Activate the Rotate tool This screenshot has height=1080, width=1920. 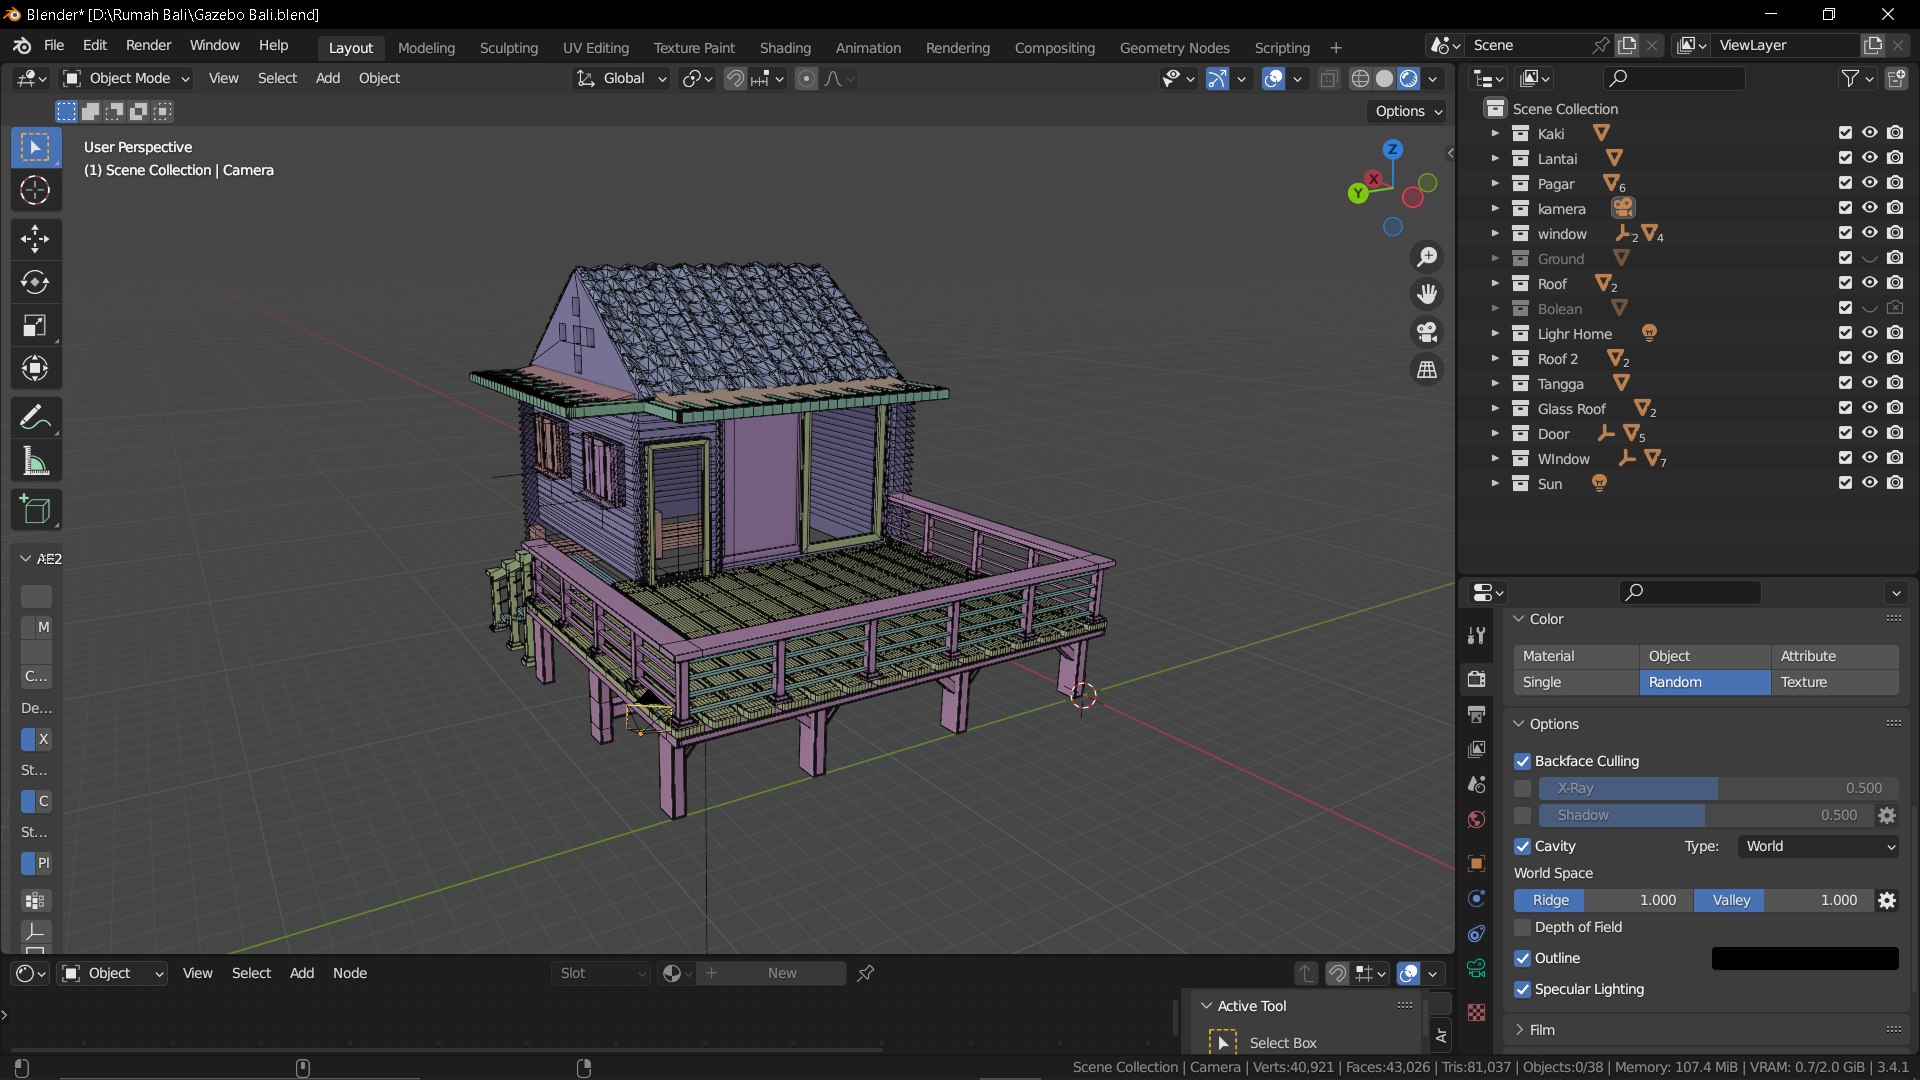[35, 282]
